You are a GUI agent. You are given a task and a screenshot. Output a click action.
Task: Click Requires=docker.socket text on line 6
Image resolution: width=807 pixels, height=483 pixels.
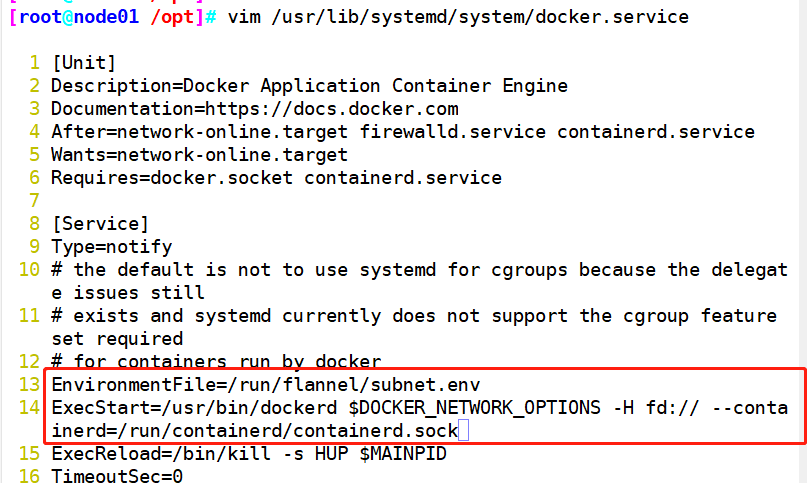click(x=172, y=178)
